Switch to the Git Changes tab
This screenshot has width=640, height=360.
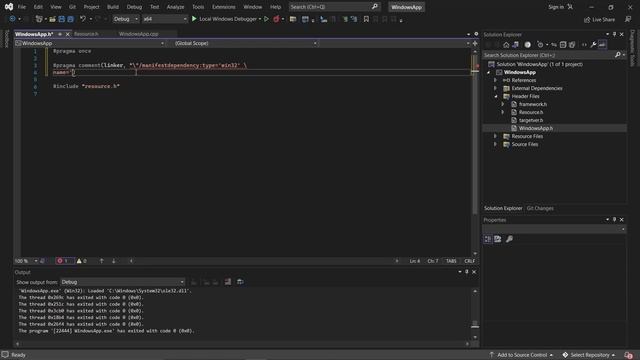coord(540,208)
